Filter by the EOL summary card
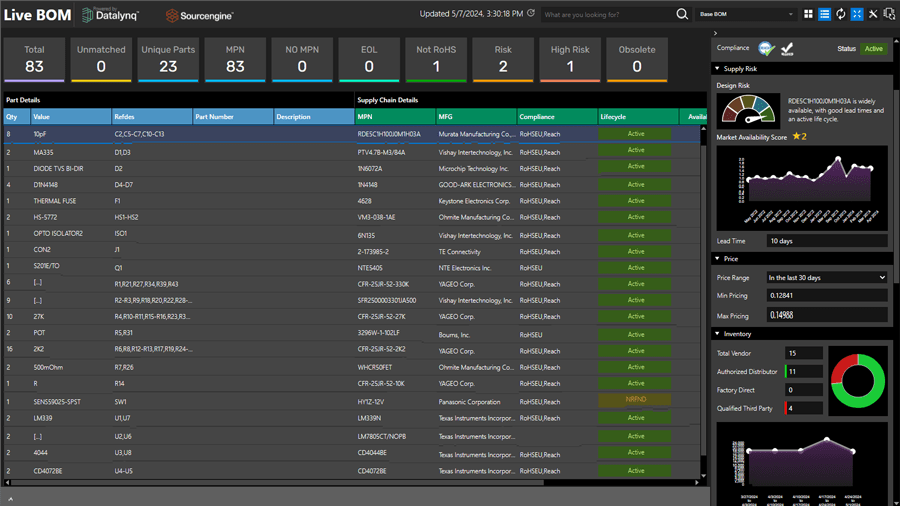 click(x=369, y=60)
